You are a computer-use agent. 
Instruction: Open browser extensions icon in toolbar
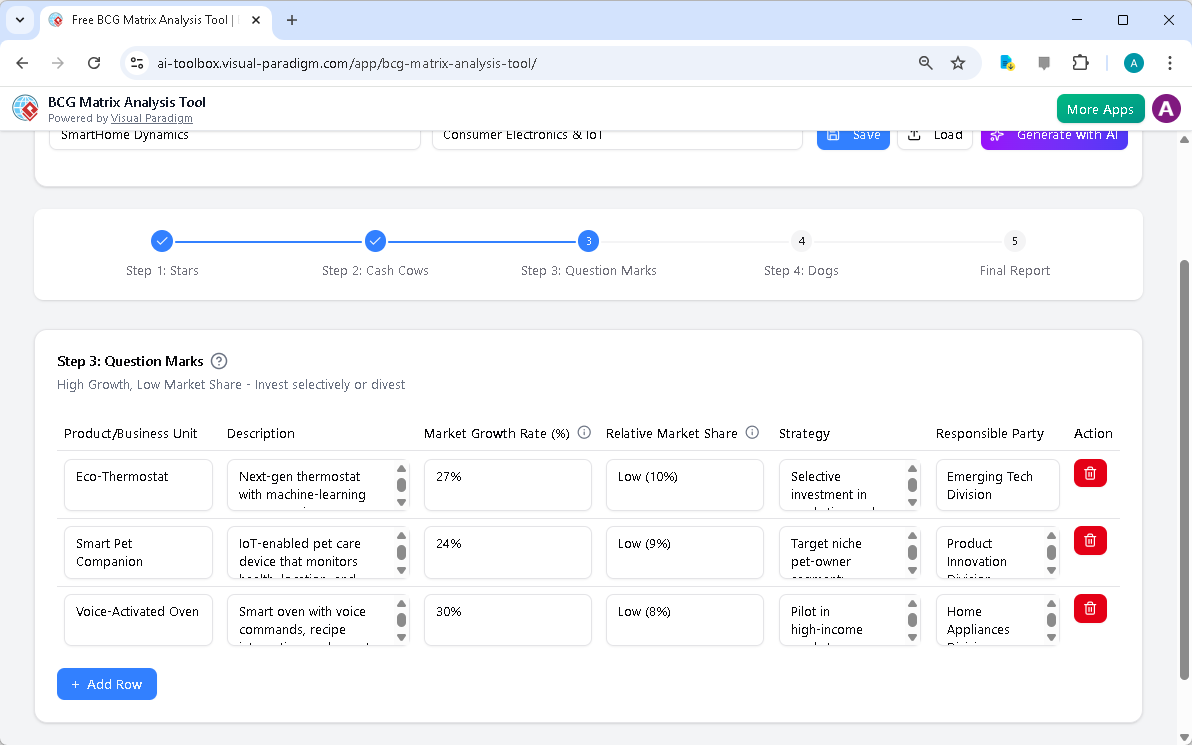click(x=1080, y=62)
